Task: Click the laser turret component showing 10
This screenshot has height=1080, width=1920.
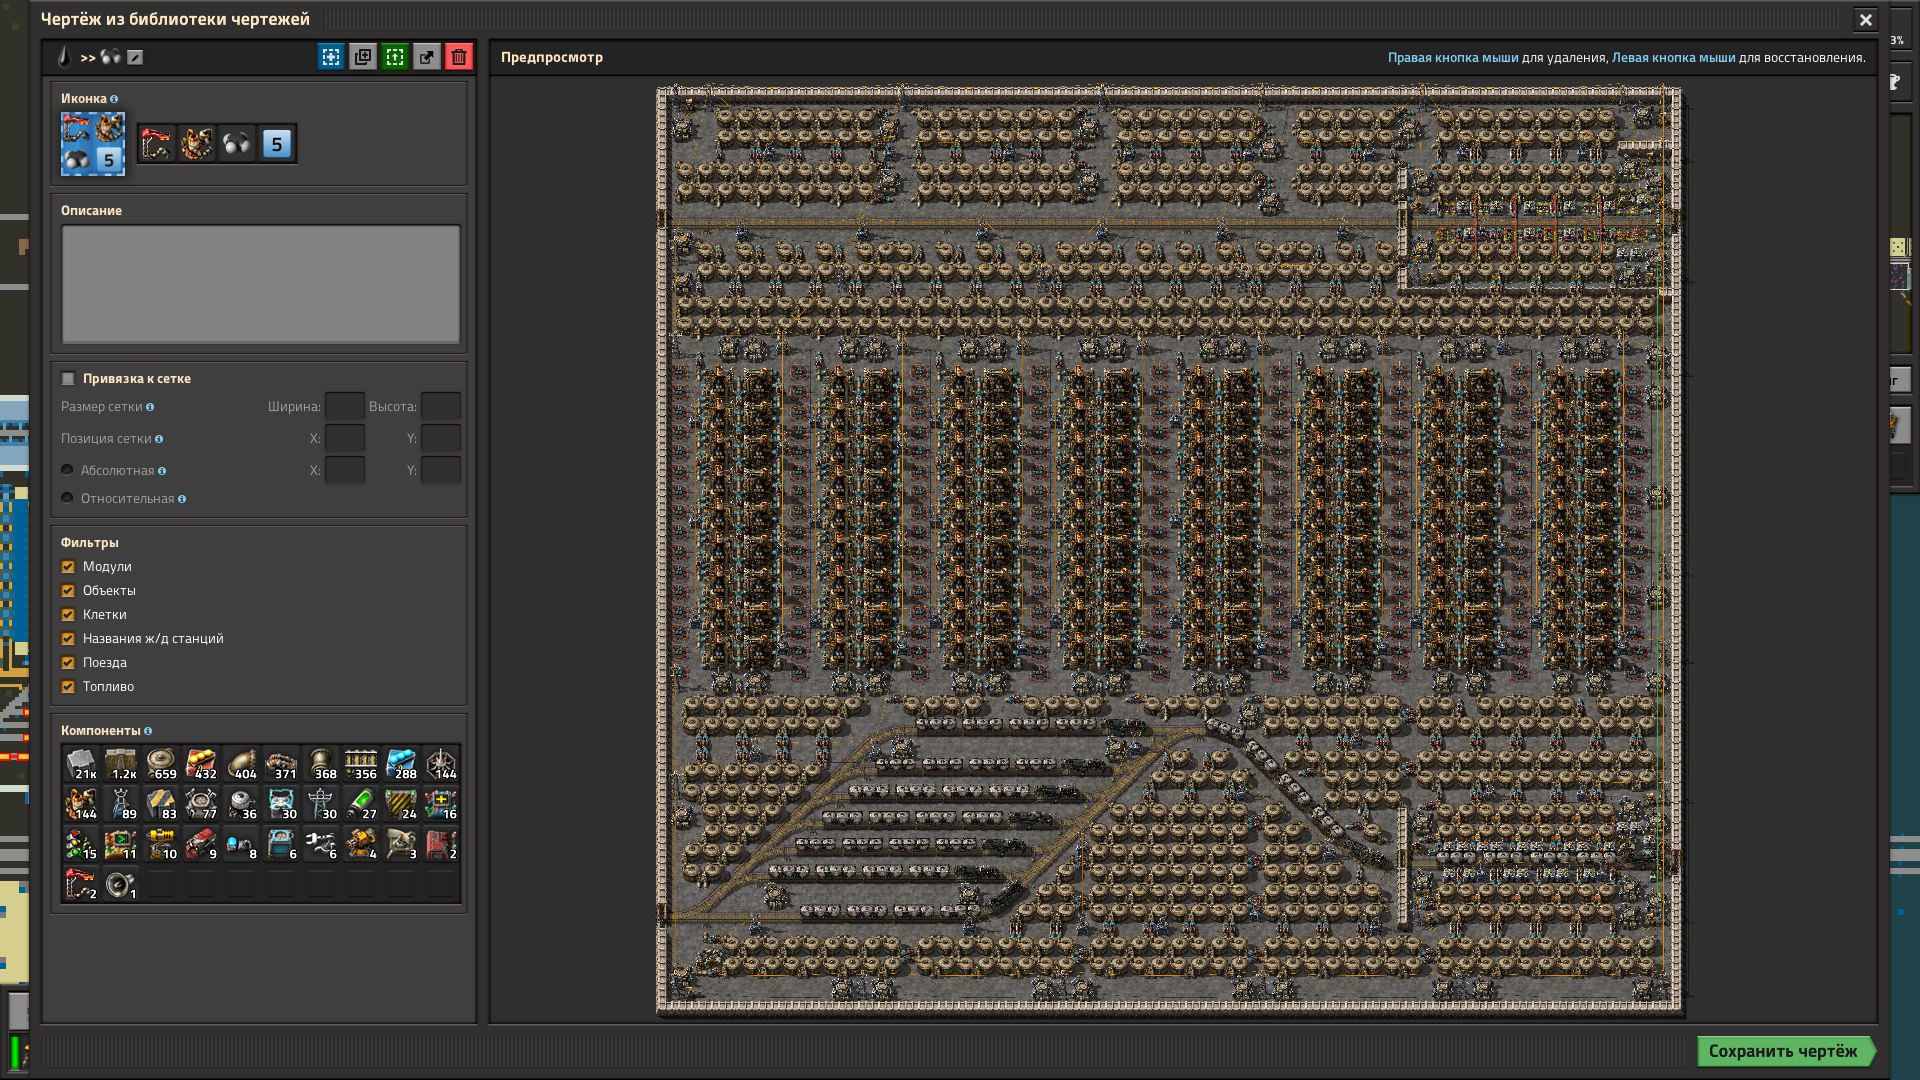Action: 161,844
